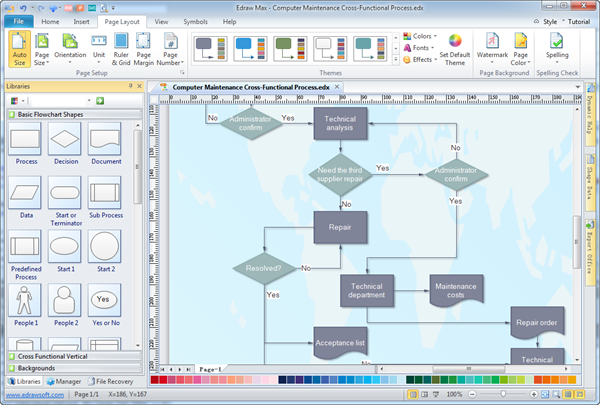Switch to the Insert ribbon tab
Screen dimensions: 600x405
[80, 20]
